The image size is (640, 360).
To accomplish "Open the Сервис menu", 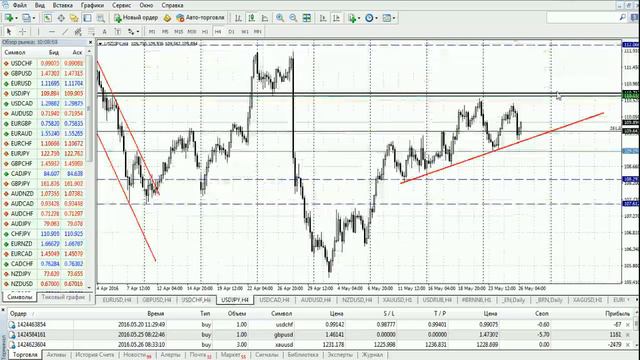I will pos(122,5).
